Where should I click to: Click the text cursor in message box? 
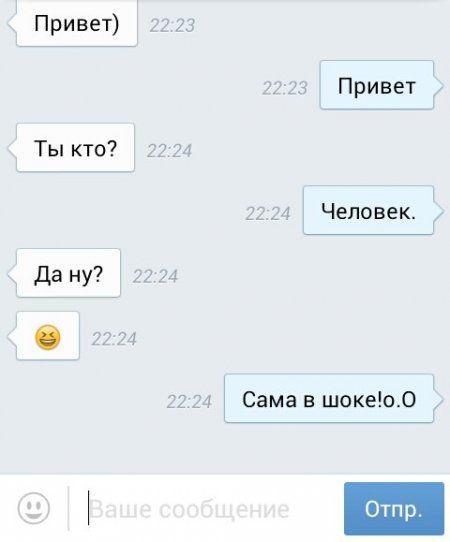[88, 508]
